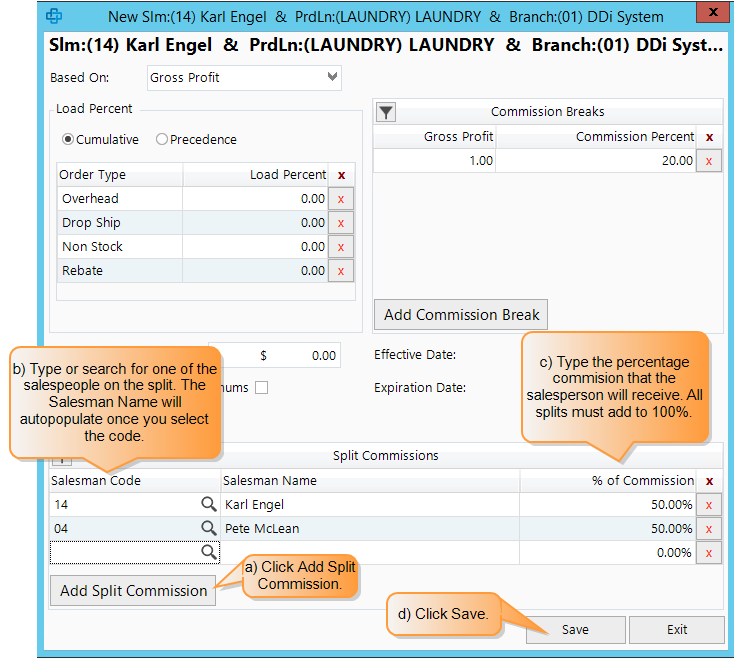Open search in the empty salesman row

pyautogui.click(x=209, y=552)
